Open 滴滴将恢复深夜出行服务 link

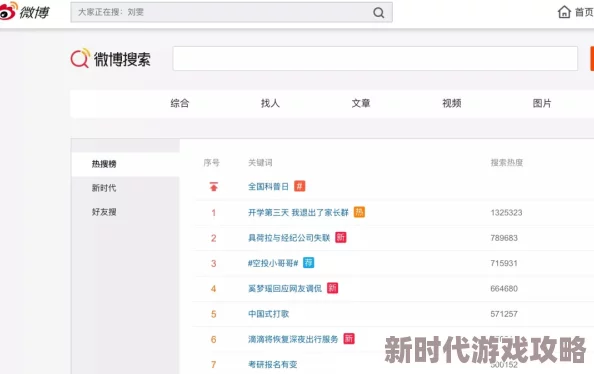coord(293,339)
